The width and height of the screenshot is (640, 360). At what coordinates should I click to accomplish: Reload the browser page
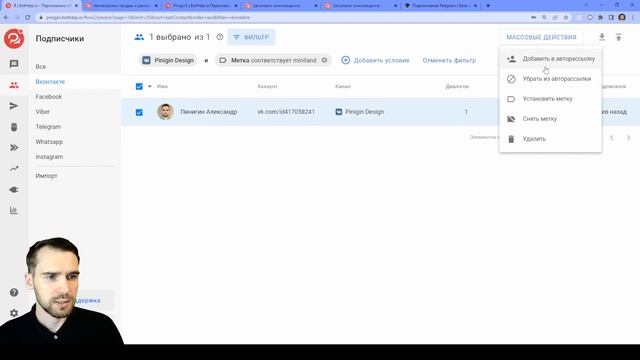click(28, 18)
